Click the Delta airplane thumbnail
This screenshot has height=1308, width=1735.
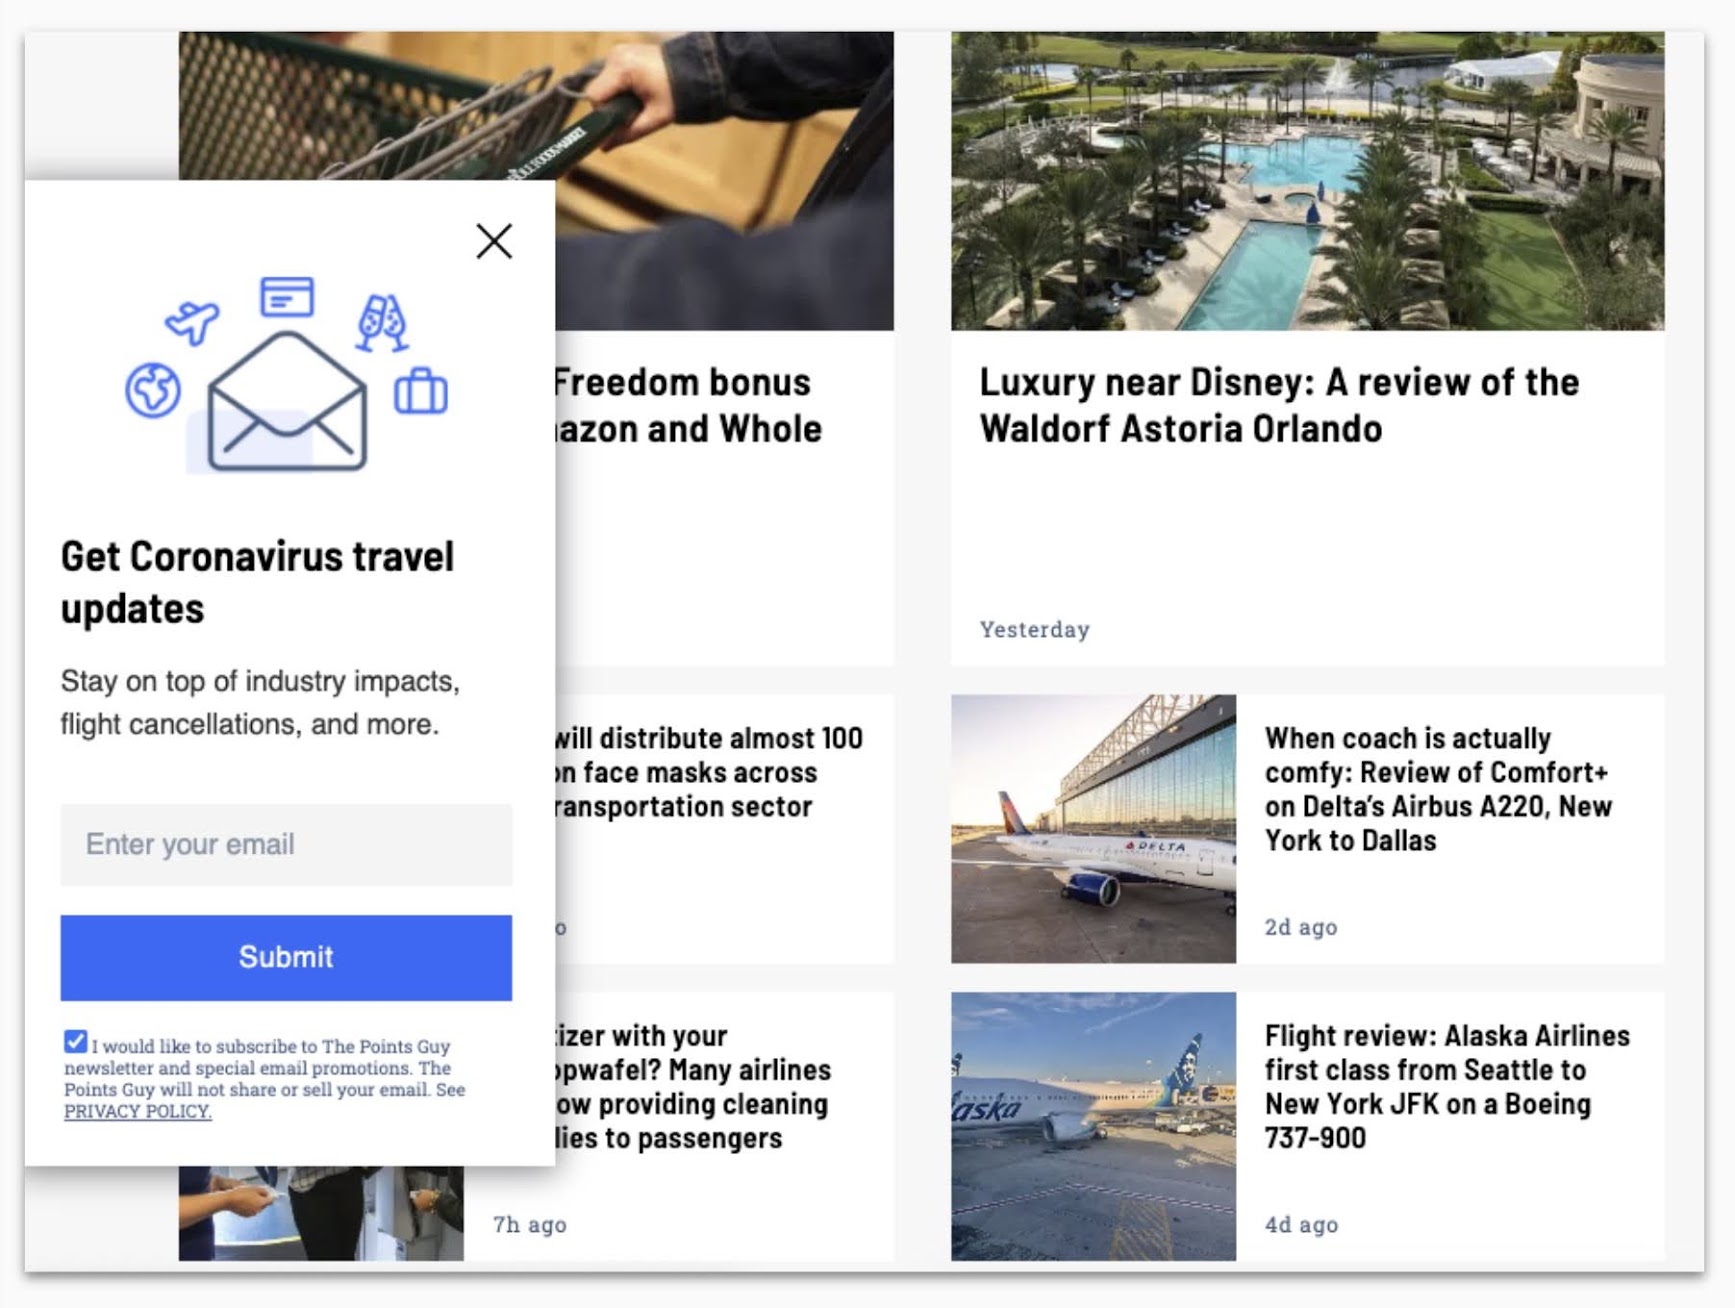pyautogui.click(x=1093, y=829)
